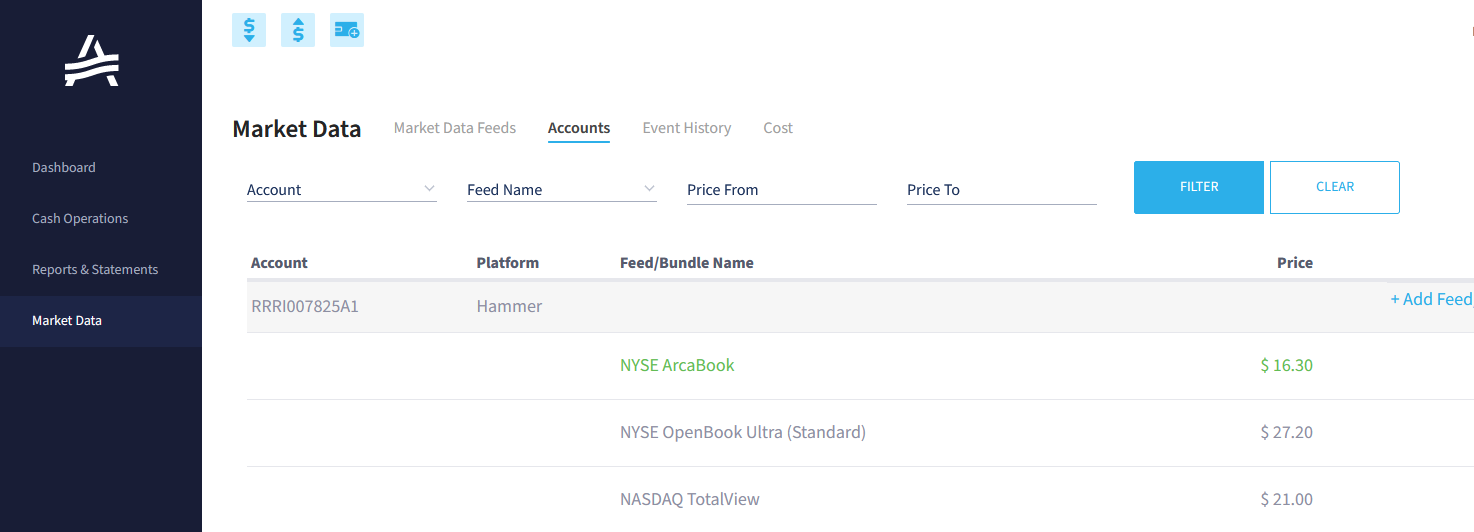The image size is (1474, 532).
Task: Select the NYSE ArcaBook feed
Action: (x=677, y=365)
